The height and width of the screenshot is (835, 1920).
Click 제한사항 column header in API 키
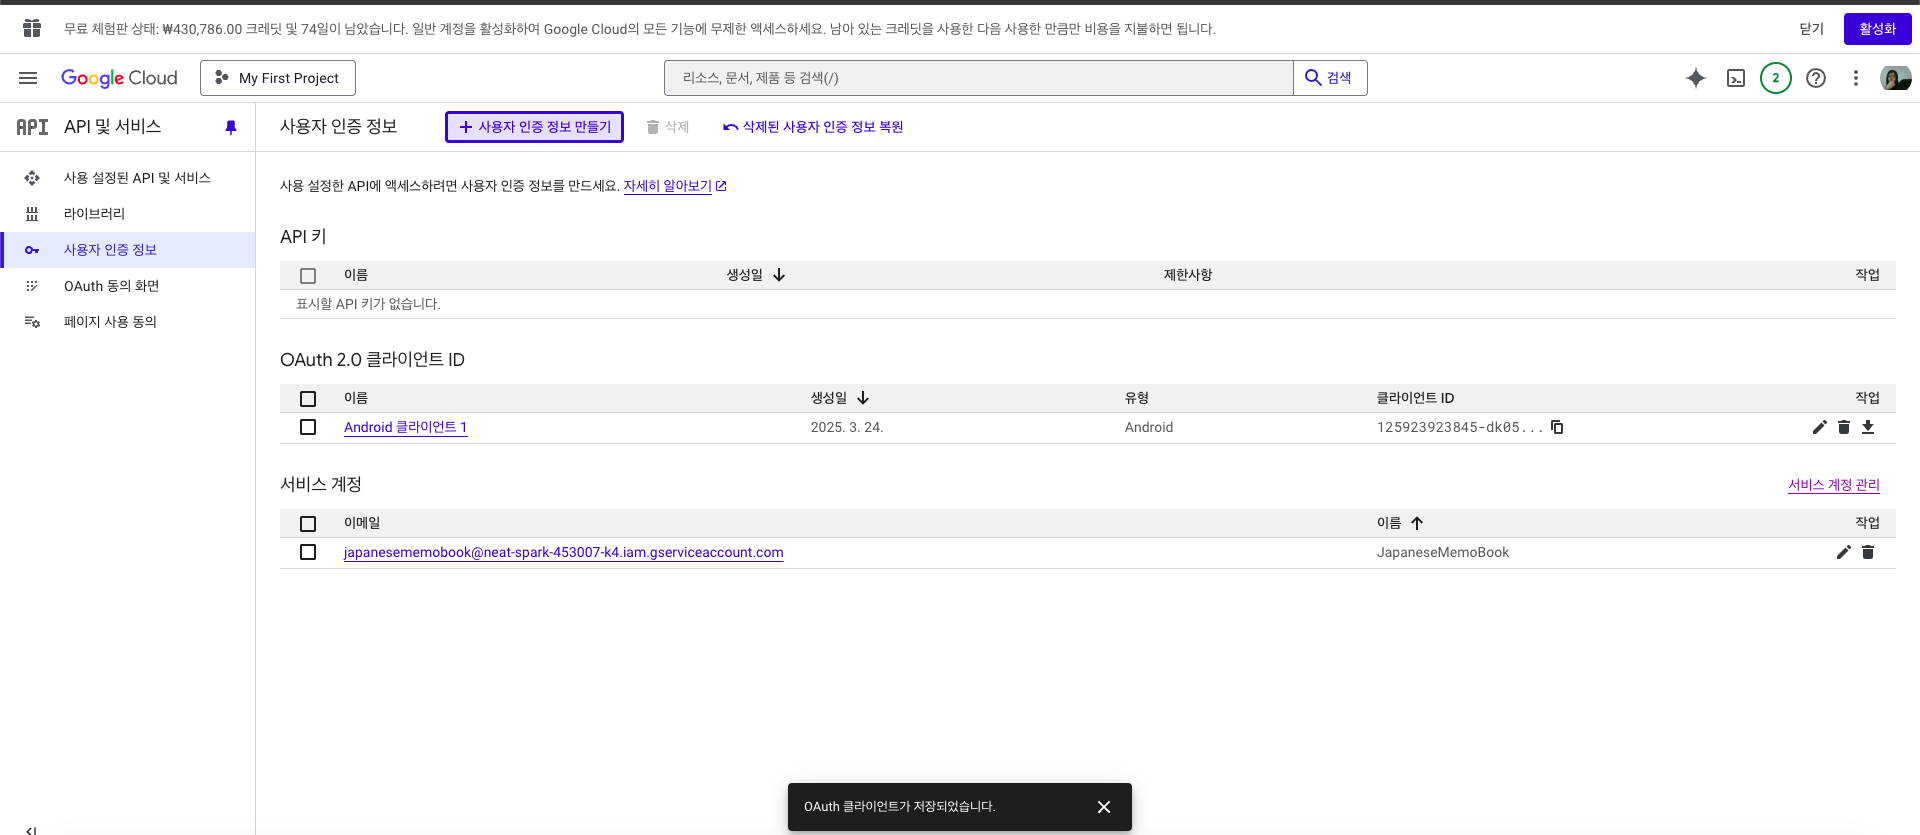coord(1187,275)
